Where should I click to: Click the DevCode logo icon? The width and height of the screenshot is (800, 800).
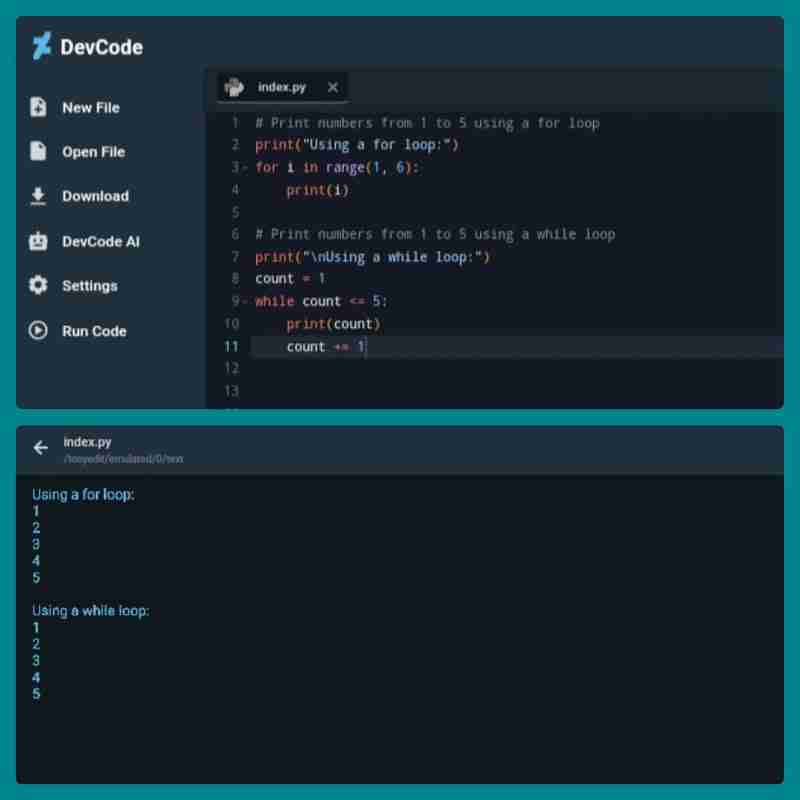[x=41, y=46]
